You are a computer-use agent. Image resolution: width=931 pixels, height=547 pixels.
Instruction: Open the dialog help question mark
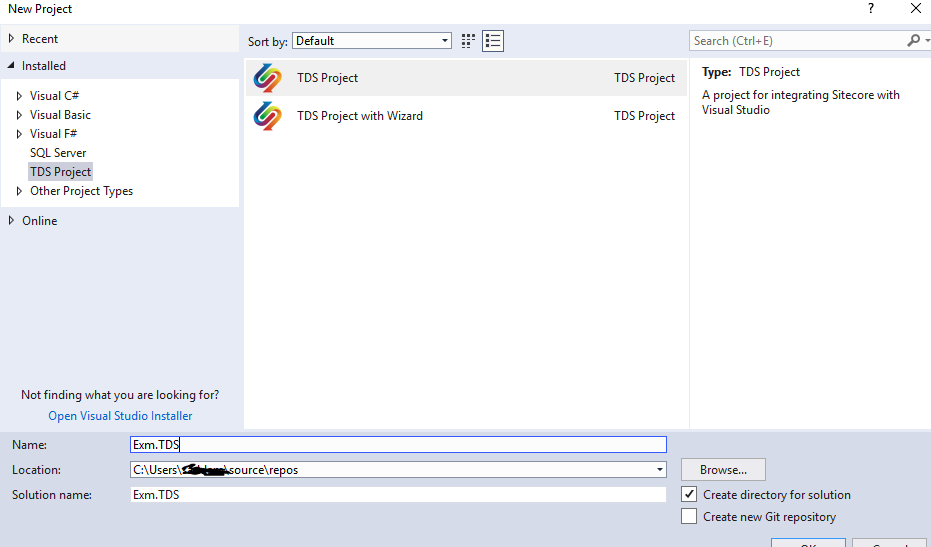(871, 8)
